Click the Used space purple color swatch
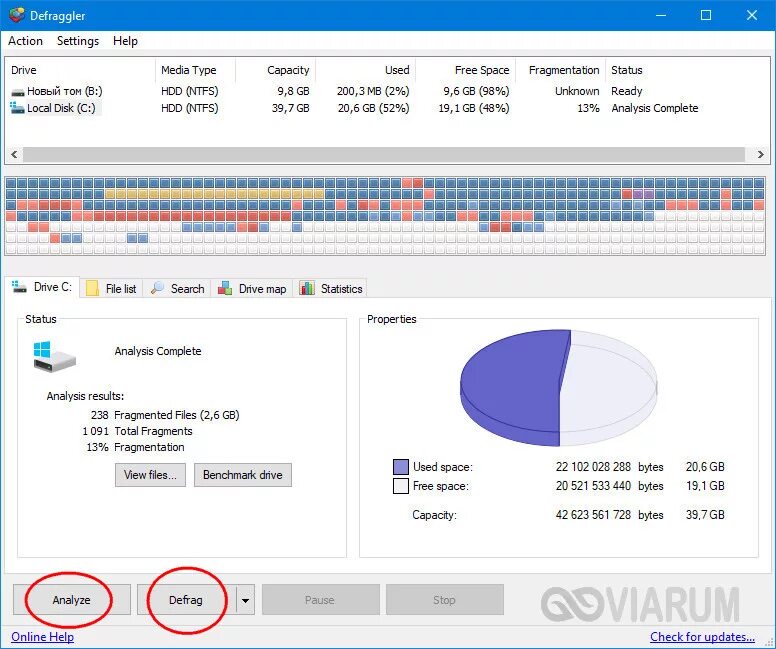Viewport: 776px width, 649px height. click(x=401, y=467)
